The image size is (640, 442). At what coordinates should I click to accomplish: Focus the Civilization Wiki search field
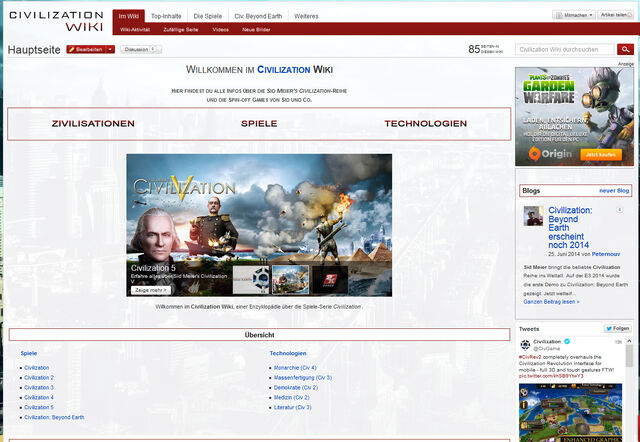coord(564,49)
